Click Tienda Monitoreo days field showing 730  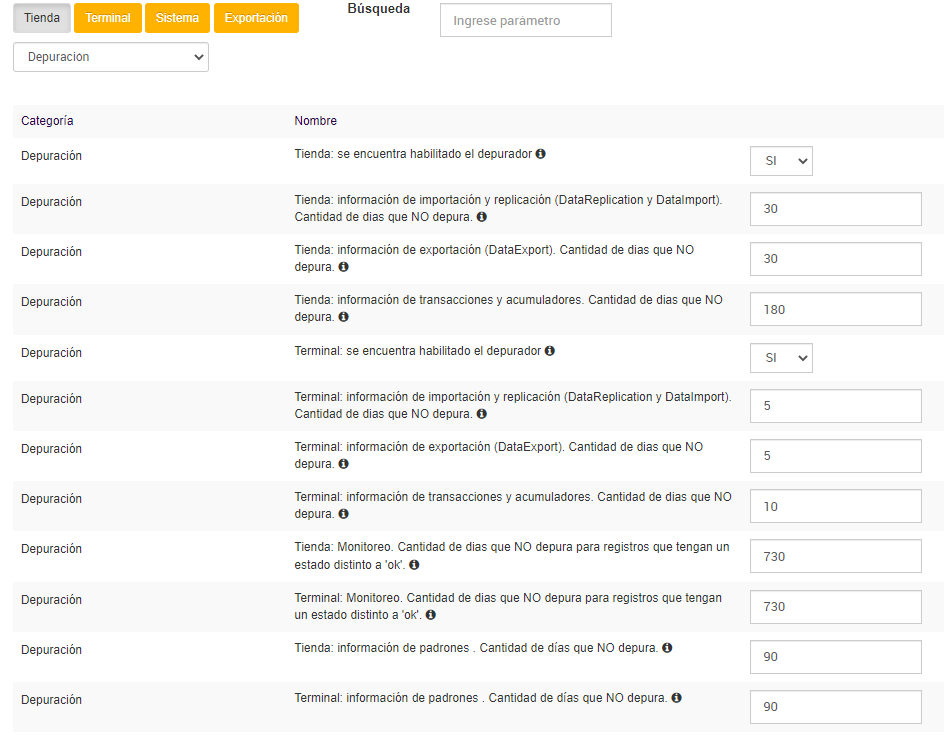click(x=835, y=556)
